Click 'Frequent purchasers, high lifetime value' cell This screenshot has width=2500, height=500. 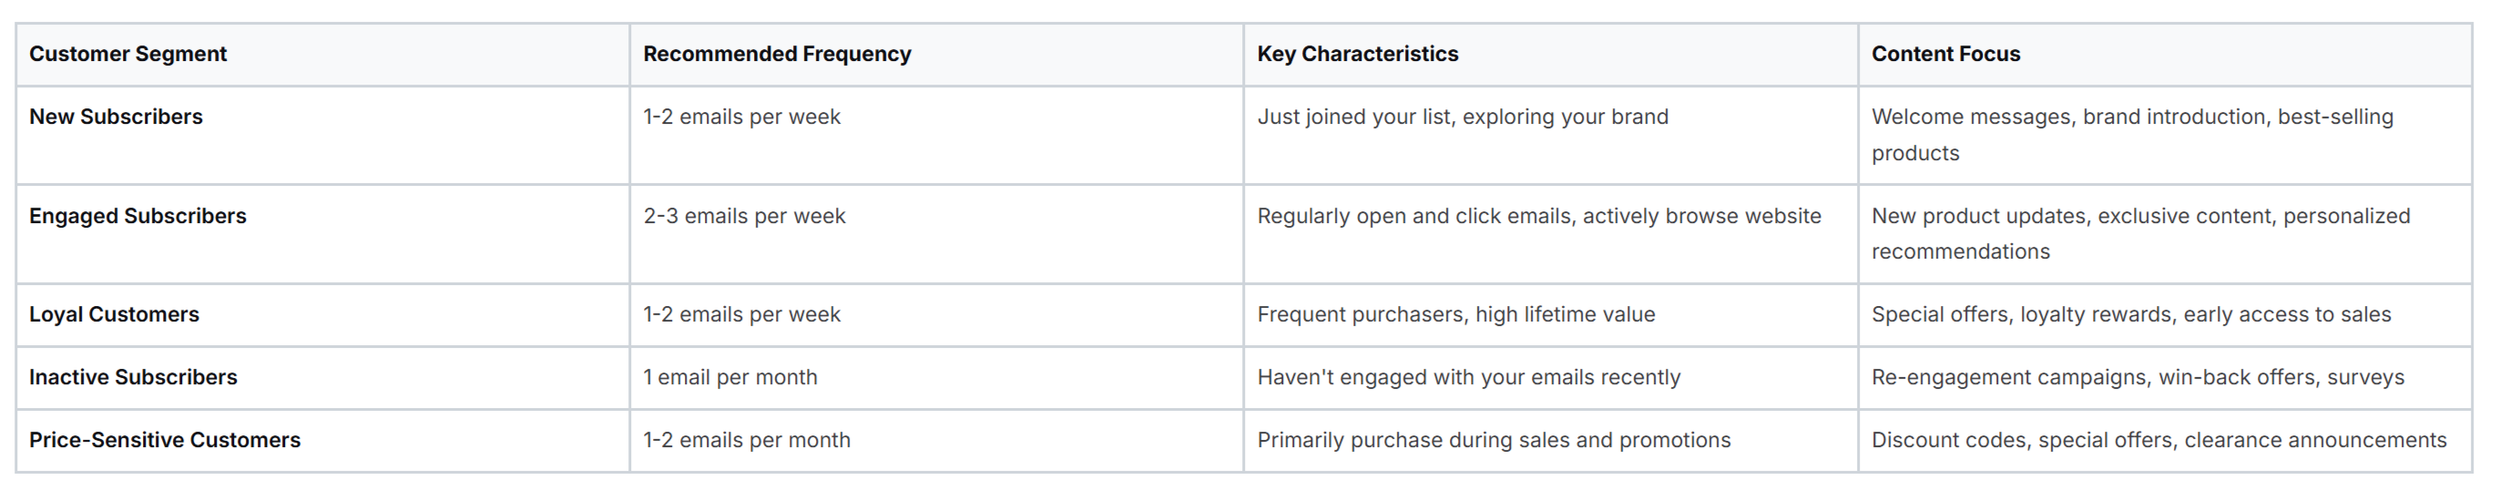pos(1456,314)
